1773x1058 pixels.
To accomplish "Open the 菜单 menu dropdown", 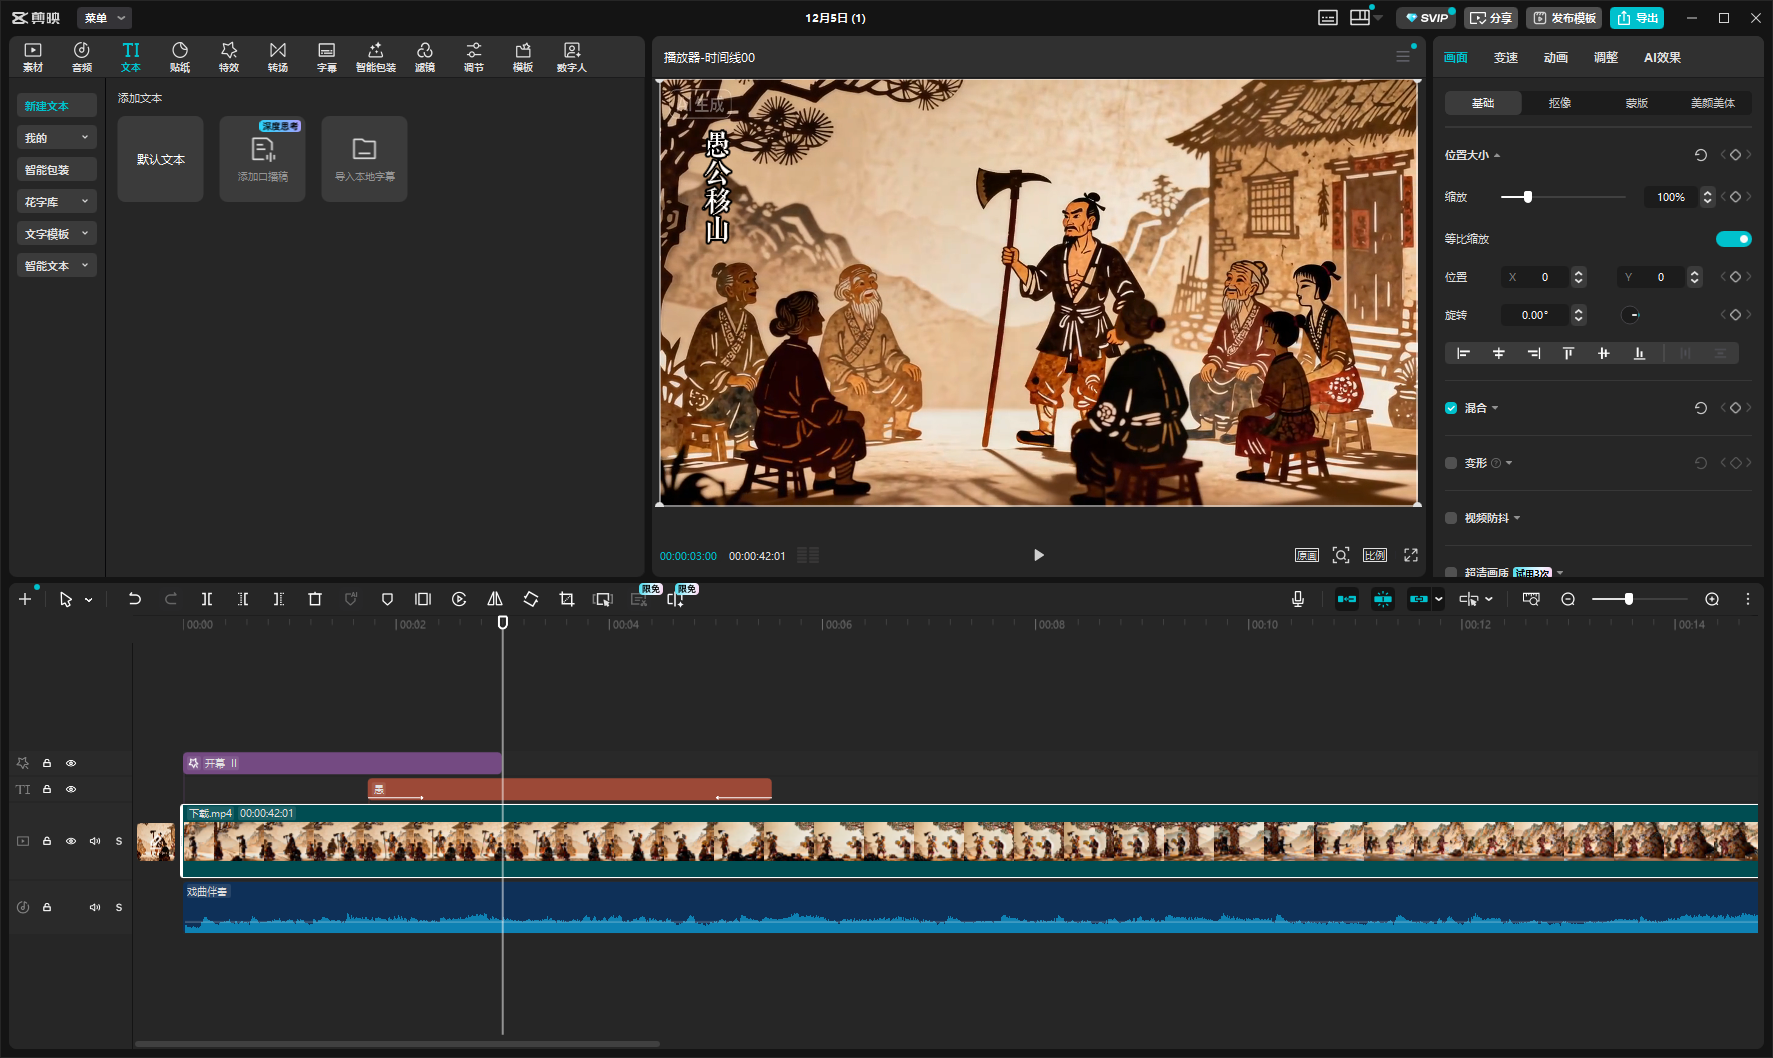I will point(104,18).
